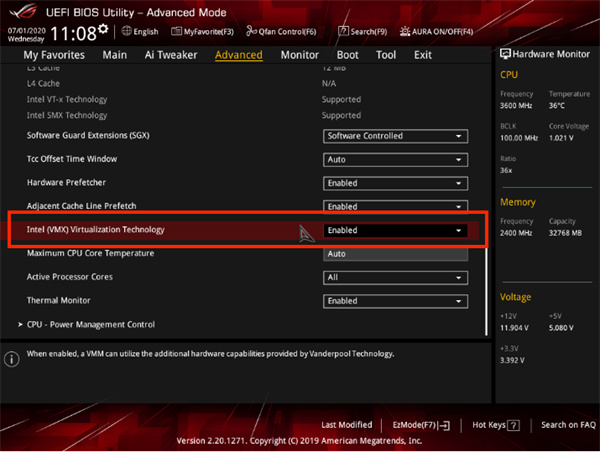Screen dimensions: 600x452
Task: Open the Active Processor Cores dropdown
Action: 396,277
